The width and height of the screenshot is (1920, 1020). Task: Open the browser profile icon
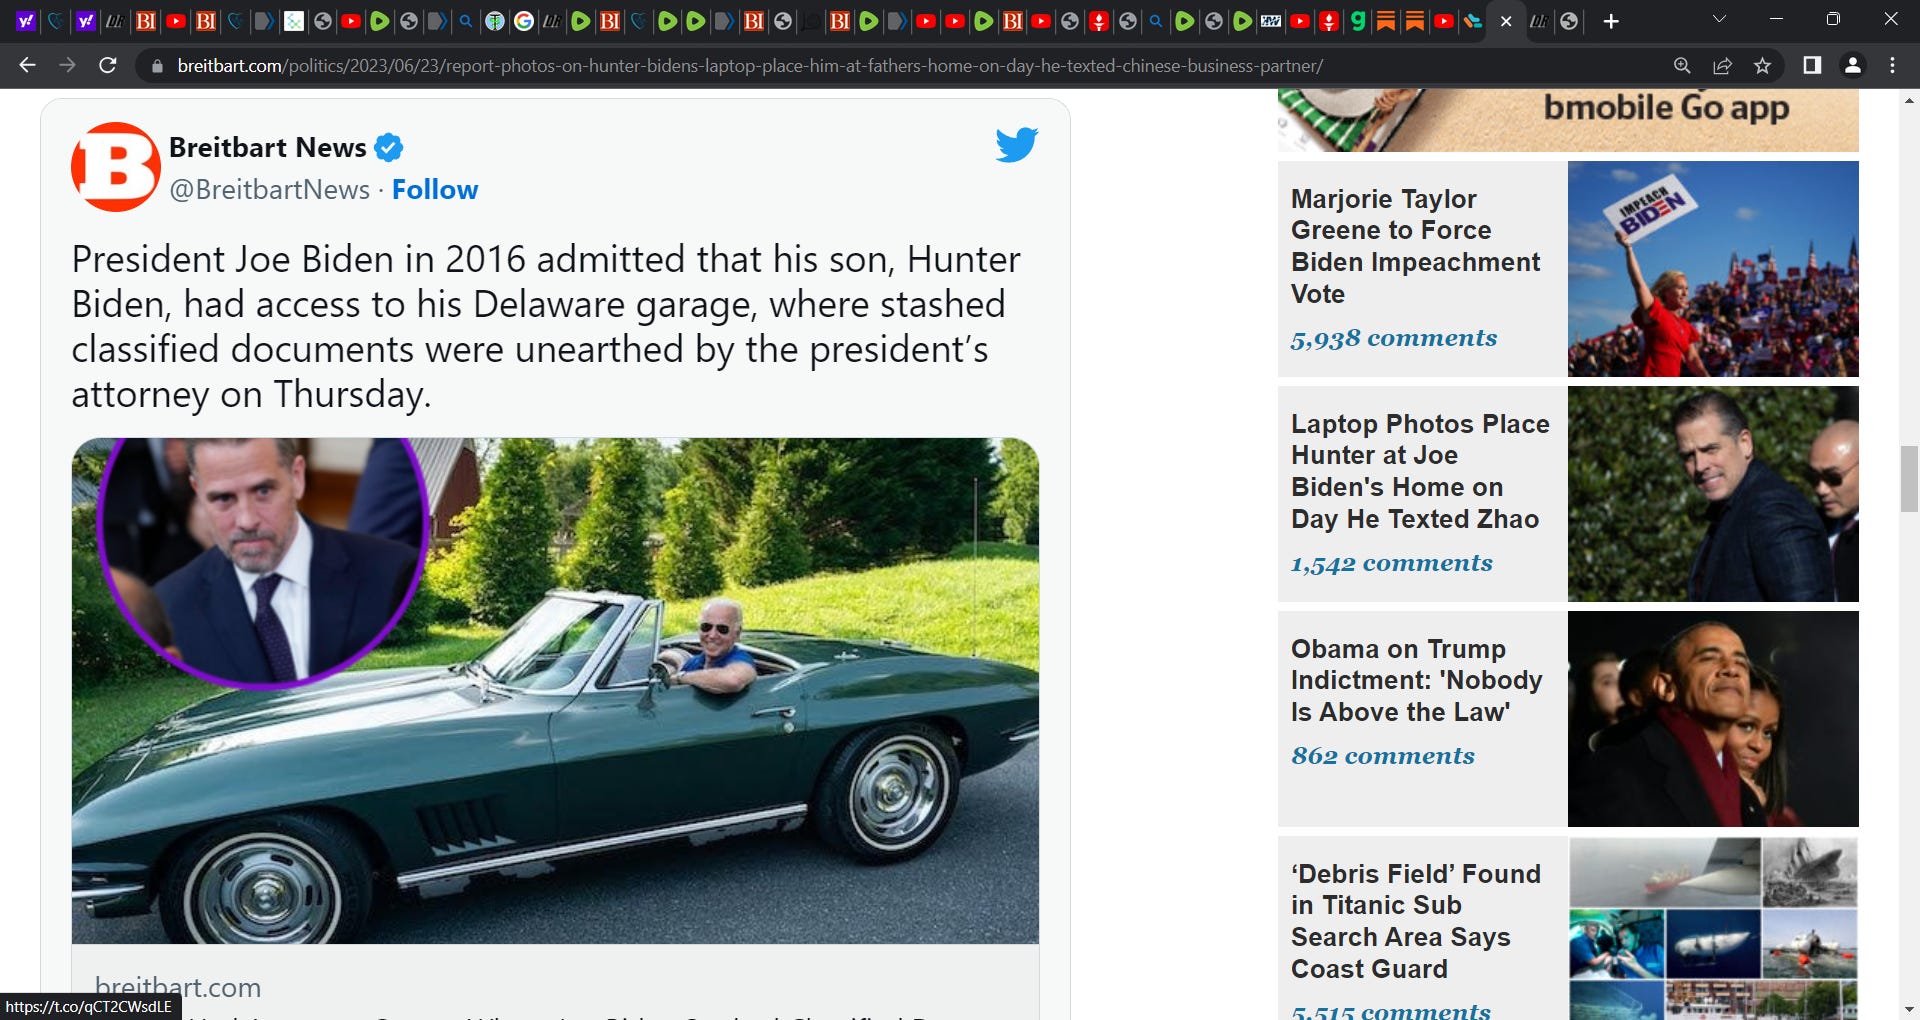click(1852, 66)
